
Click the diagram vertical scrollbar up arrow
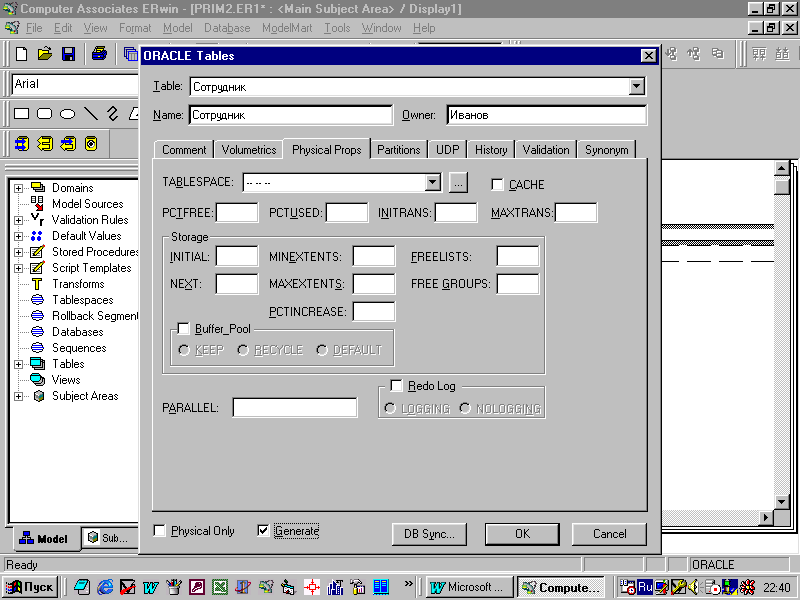pyautogui.click(x=781, y=167)
